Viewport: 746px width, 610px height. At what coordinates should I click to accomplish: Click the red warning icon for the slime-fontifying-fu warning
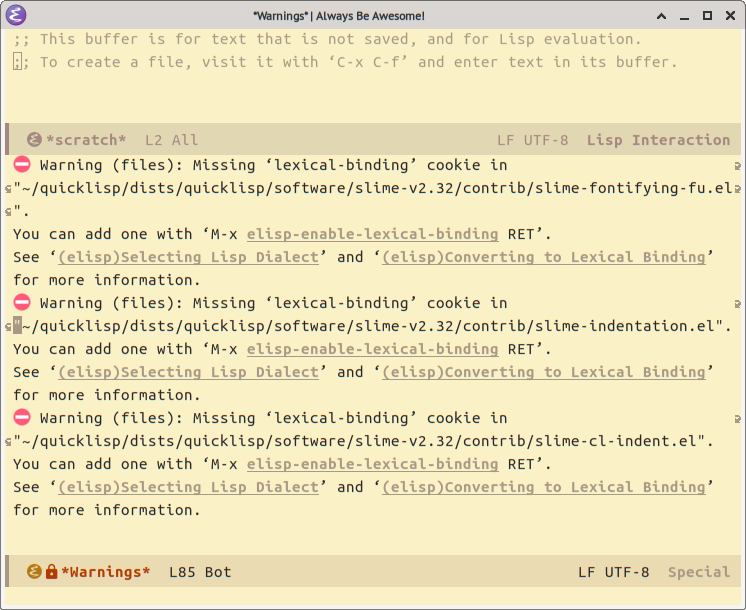point(22,164)
